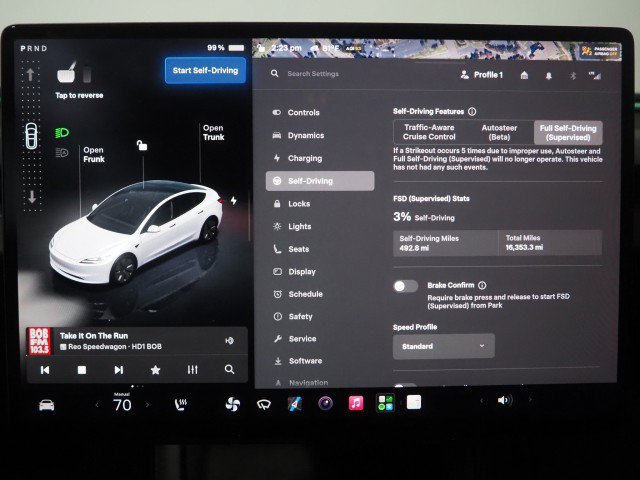Open the dashcam camera app icon
This screenshot has height=480, width=640.
325,404
